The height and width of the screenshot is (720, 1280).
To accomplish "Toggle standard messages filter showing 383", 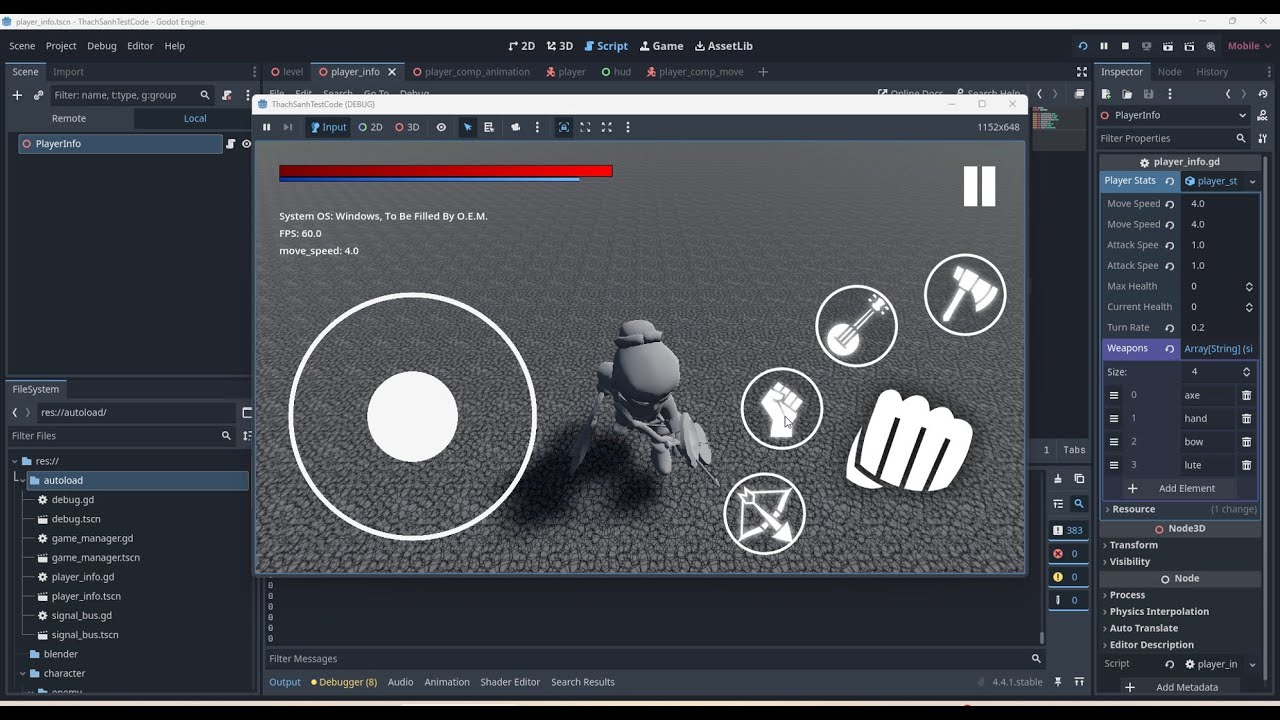I will [1068, 530].
